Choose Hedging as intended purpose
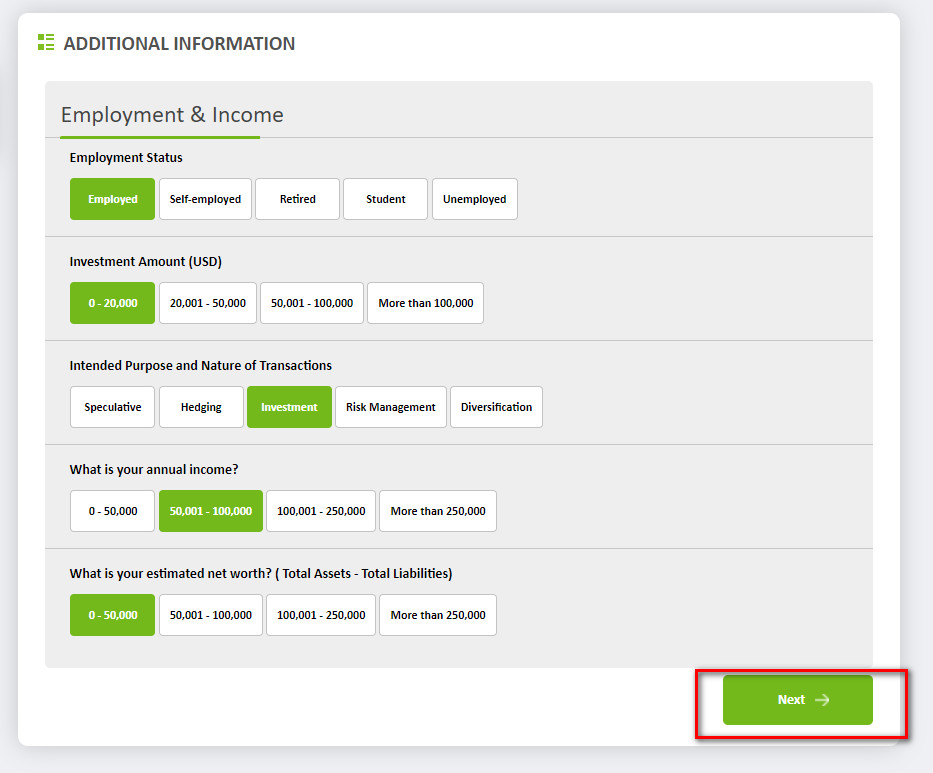The height and width of the screenshot is (773, 933). click(201, 407)
